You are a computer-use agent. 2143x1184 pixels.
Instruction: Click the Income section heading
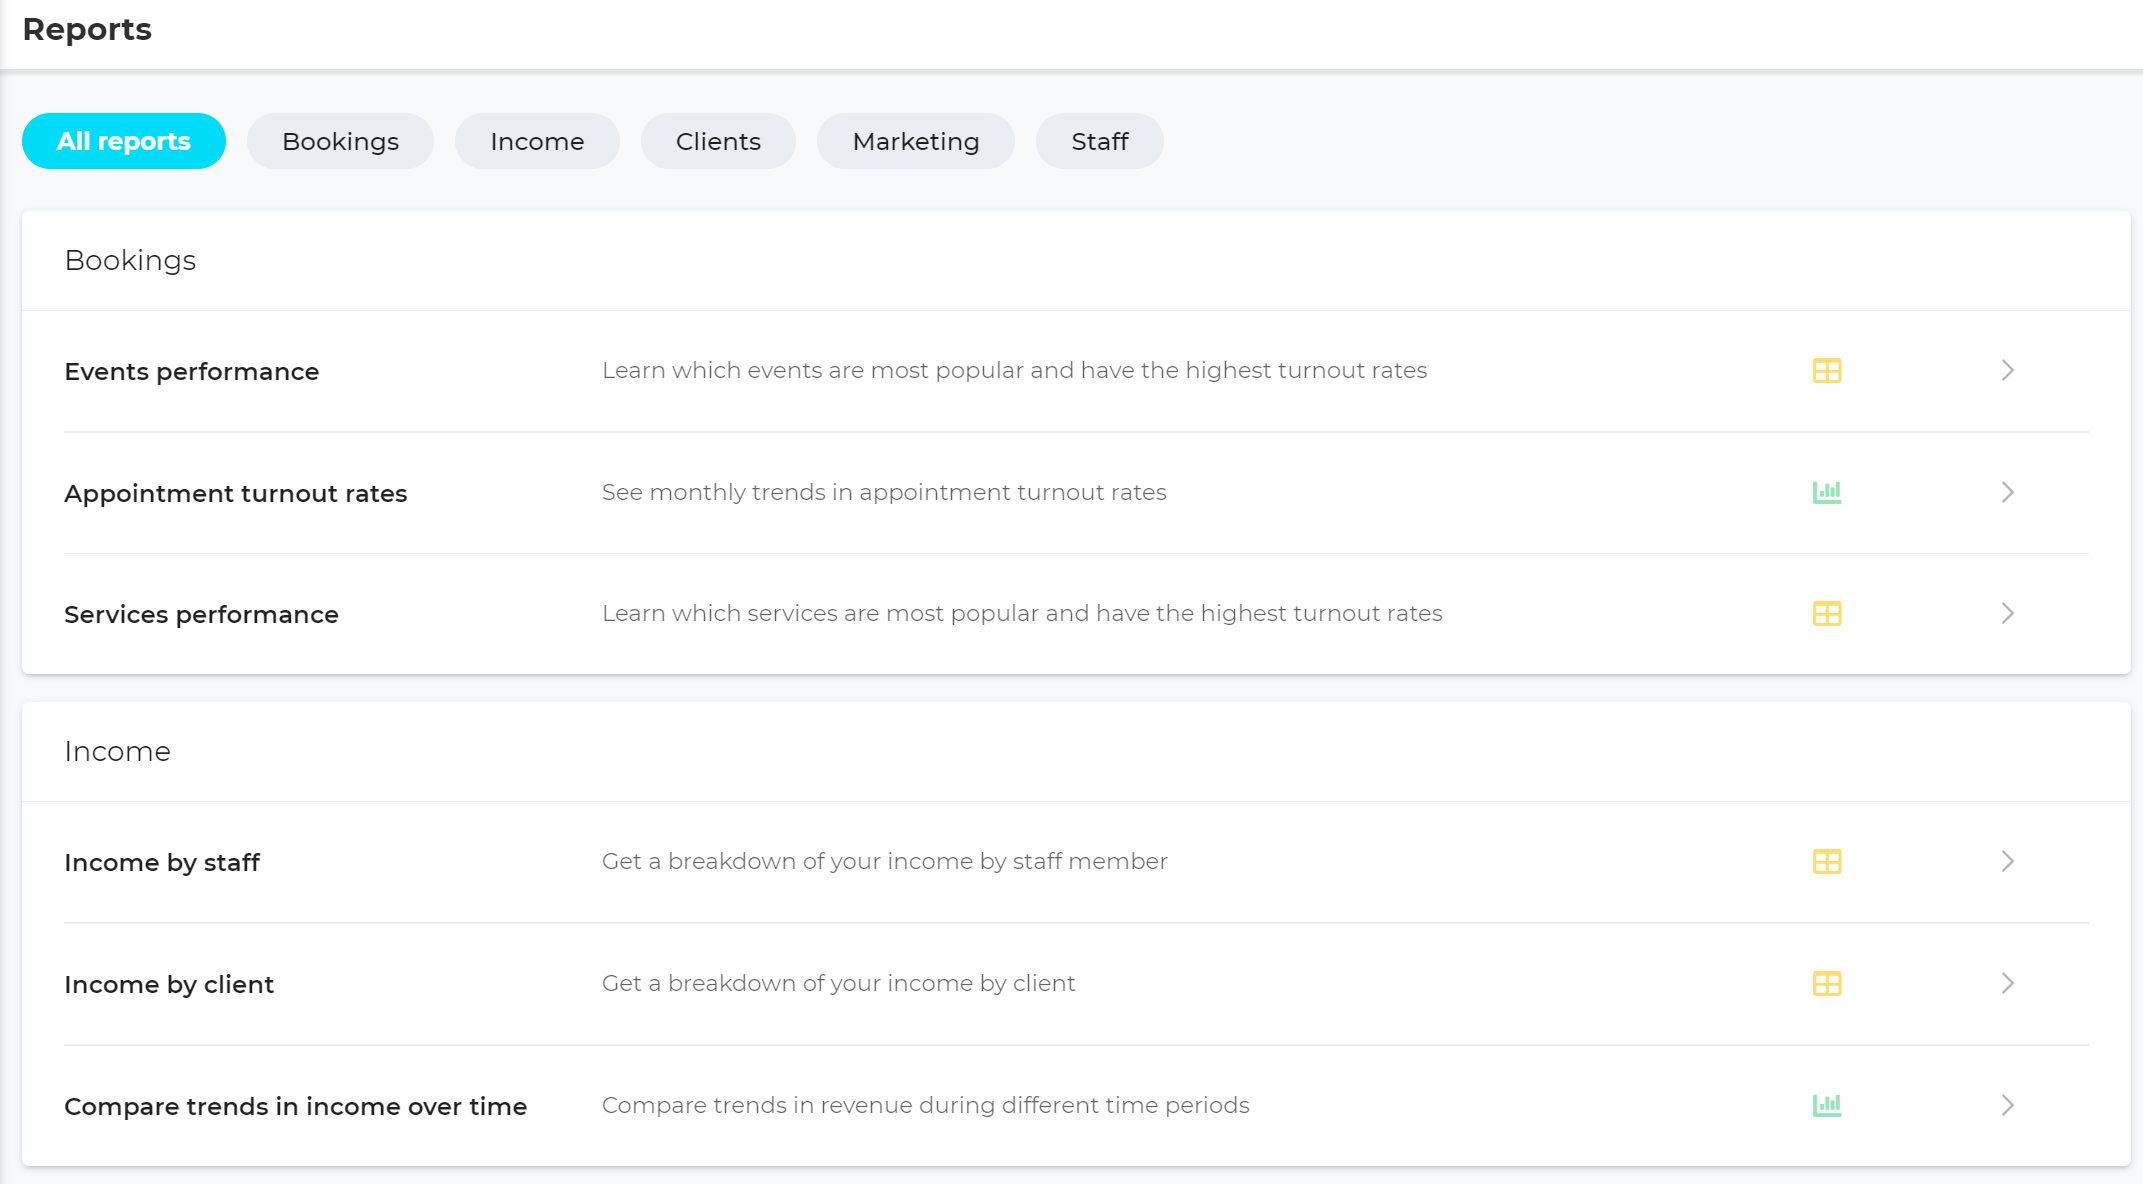point(117,751)
